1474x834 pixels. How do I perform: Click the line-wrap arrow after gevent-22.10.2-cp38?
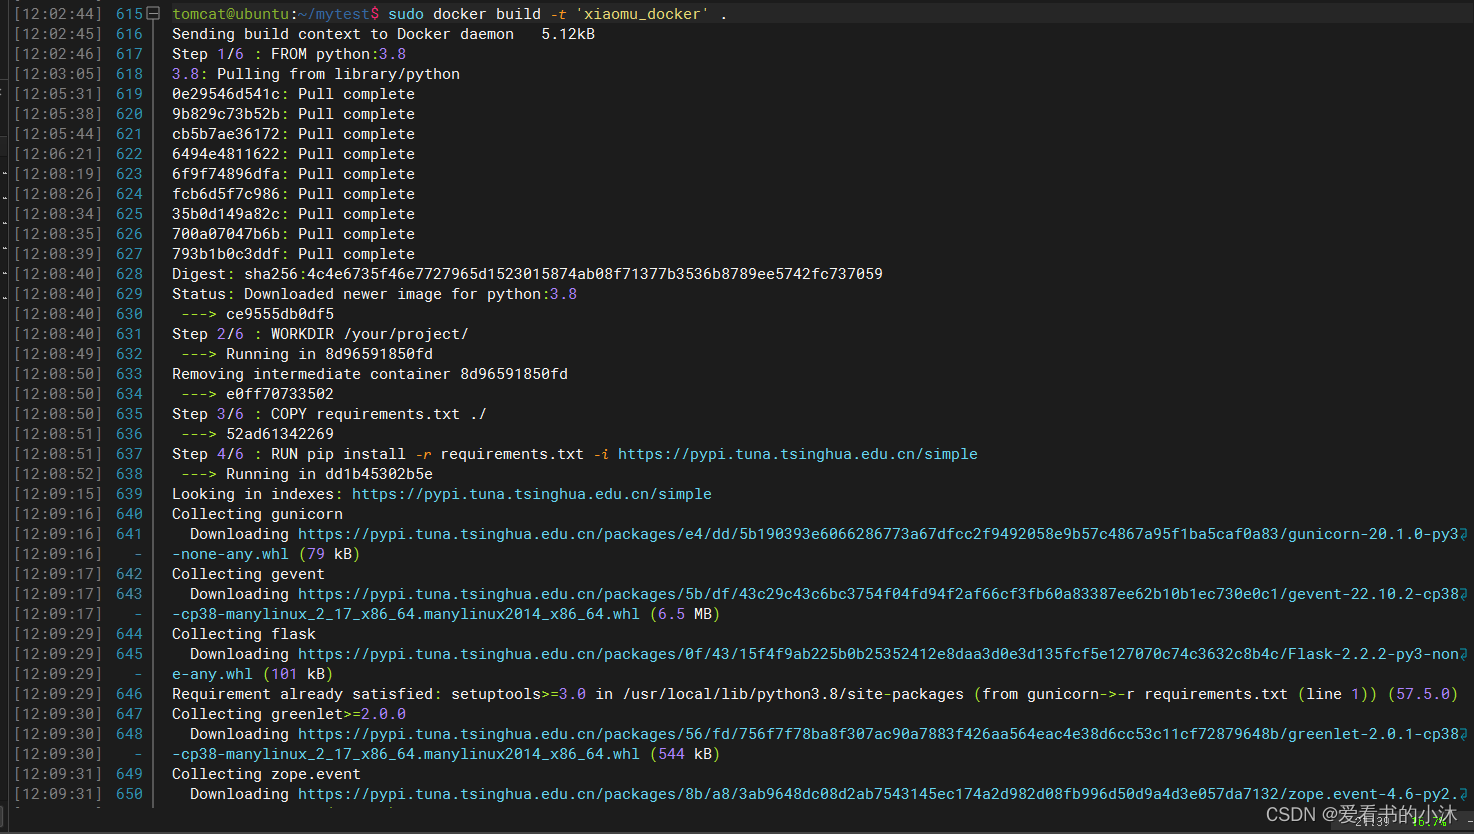[x=1464, y=594]
